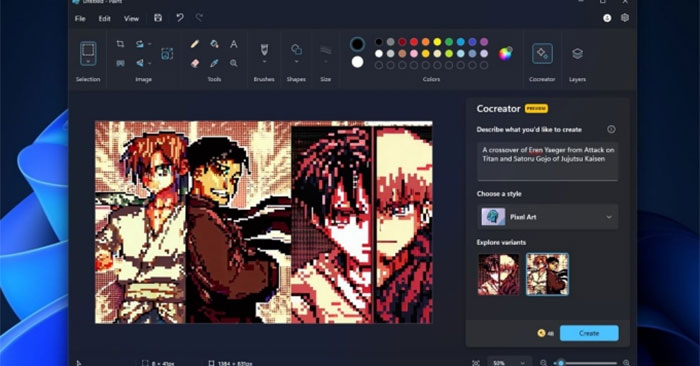700x366 pixels.
Task: Open the File menu
Action: pyautogui.click(x=80, y=18)
